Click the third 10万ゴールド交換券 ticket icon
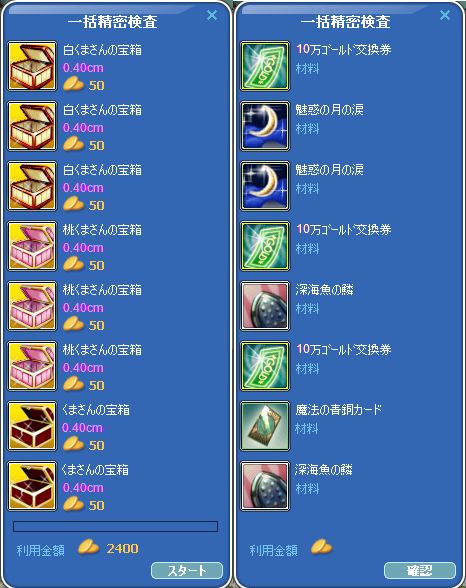This screenshot has height=588, width=466. 265,366
